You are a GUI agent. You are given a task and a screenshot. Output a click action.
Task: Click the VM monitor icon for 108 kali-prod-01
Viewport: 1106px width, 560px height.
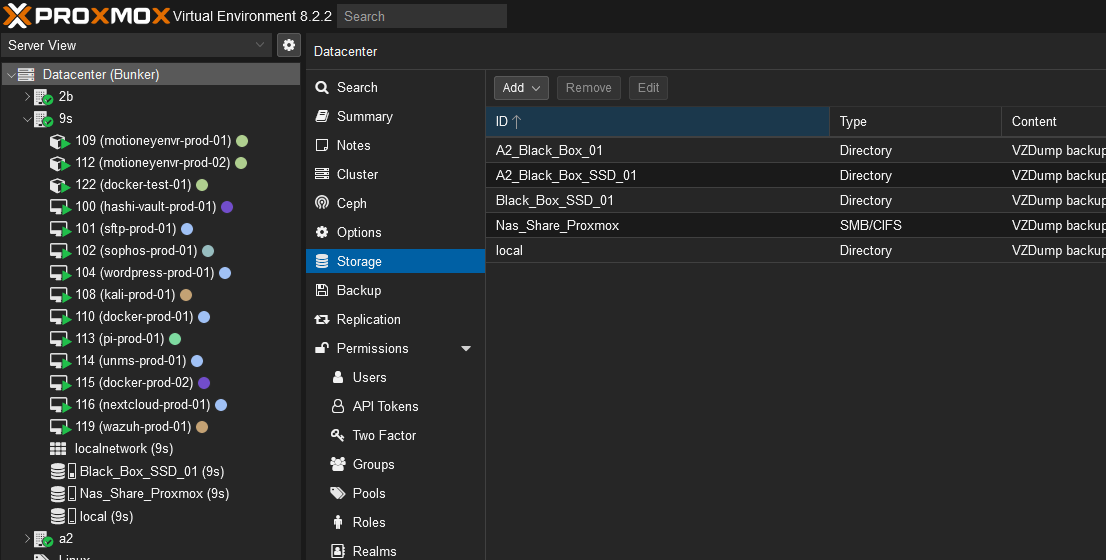[x=59, y=295]
